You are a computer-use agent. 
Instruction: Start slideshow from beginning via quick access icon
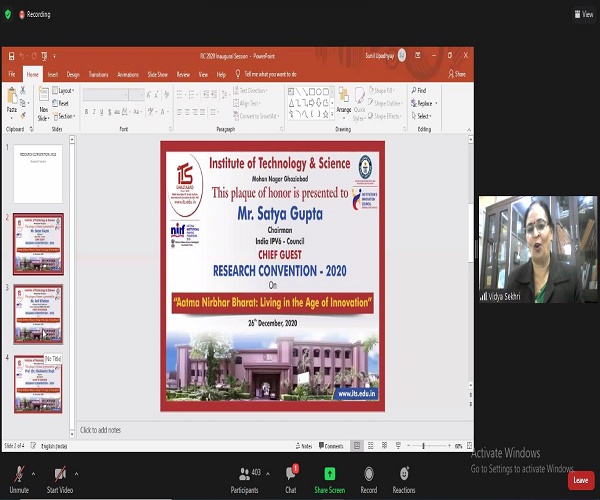click(x=44, y=56)
